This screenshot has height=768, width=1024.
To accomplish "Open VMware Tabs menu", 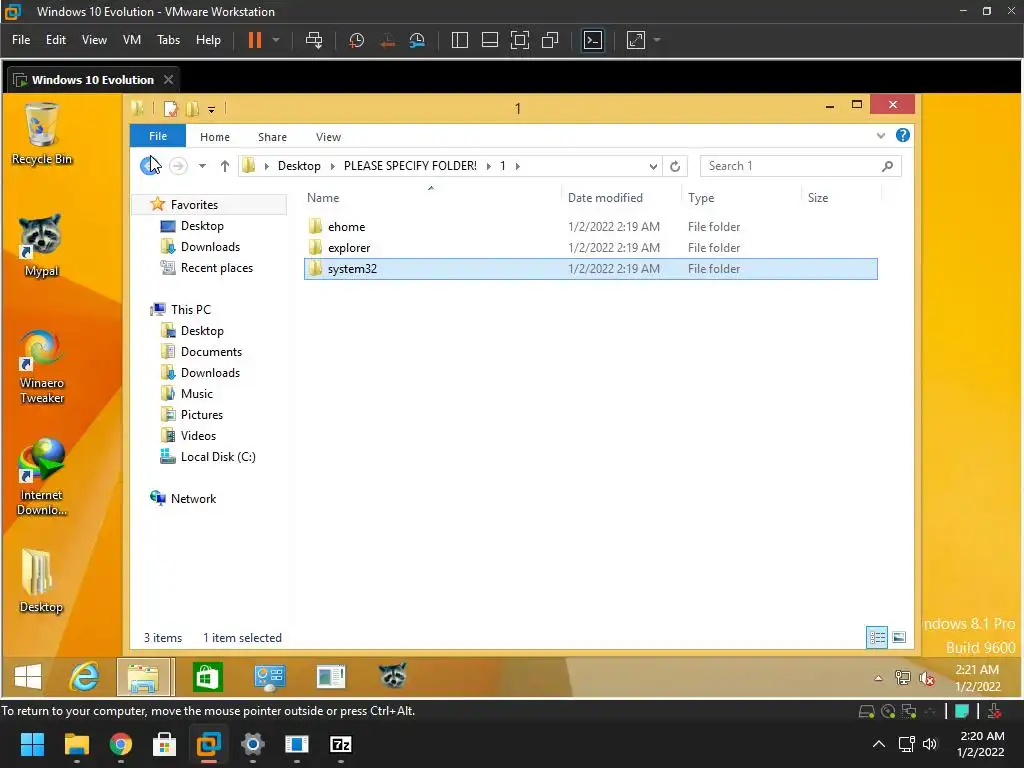I will click(168, 40).
